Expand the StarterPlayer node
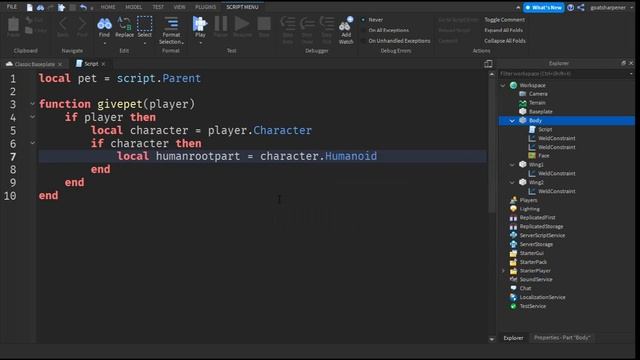Viewport: 640px width, 360px height. pyautogui.click(x=503, y=271)
